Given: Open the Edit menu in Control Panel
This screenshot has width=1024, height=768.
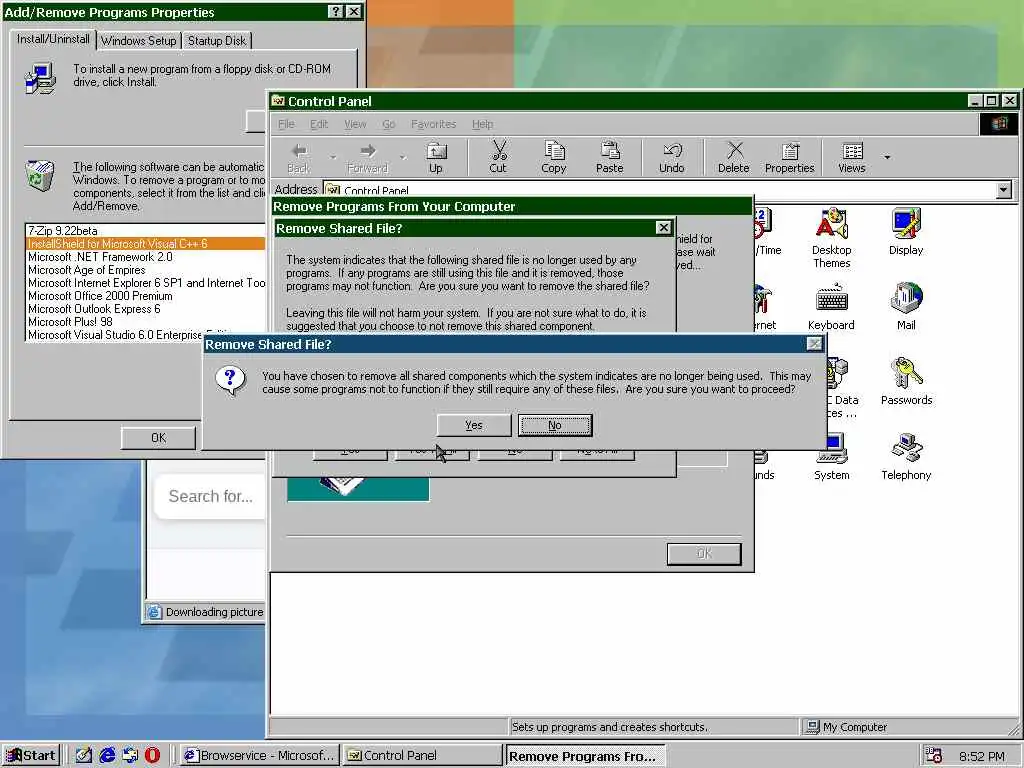Looking at the screenshot, I should click(x=319, y=124).
